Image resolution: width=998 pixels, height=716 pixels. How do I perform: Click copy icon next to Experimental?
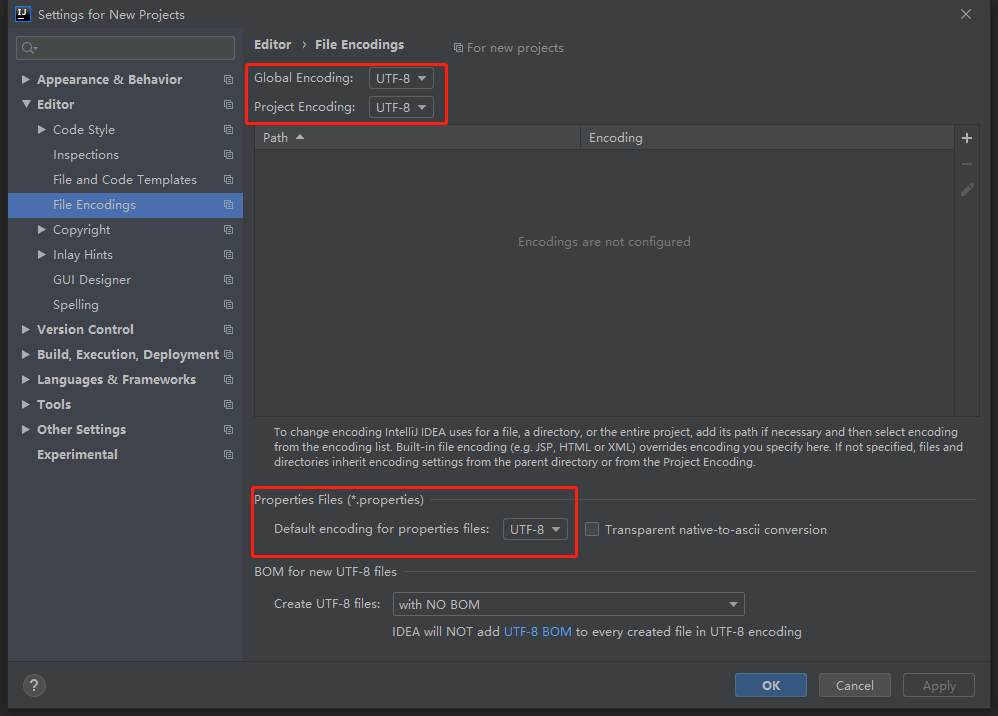click(228, 454)
